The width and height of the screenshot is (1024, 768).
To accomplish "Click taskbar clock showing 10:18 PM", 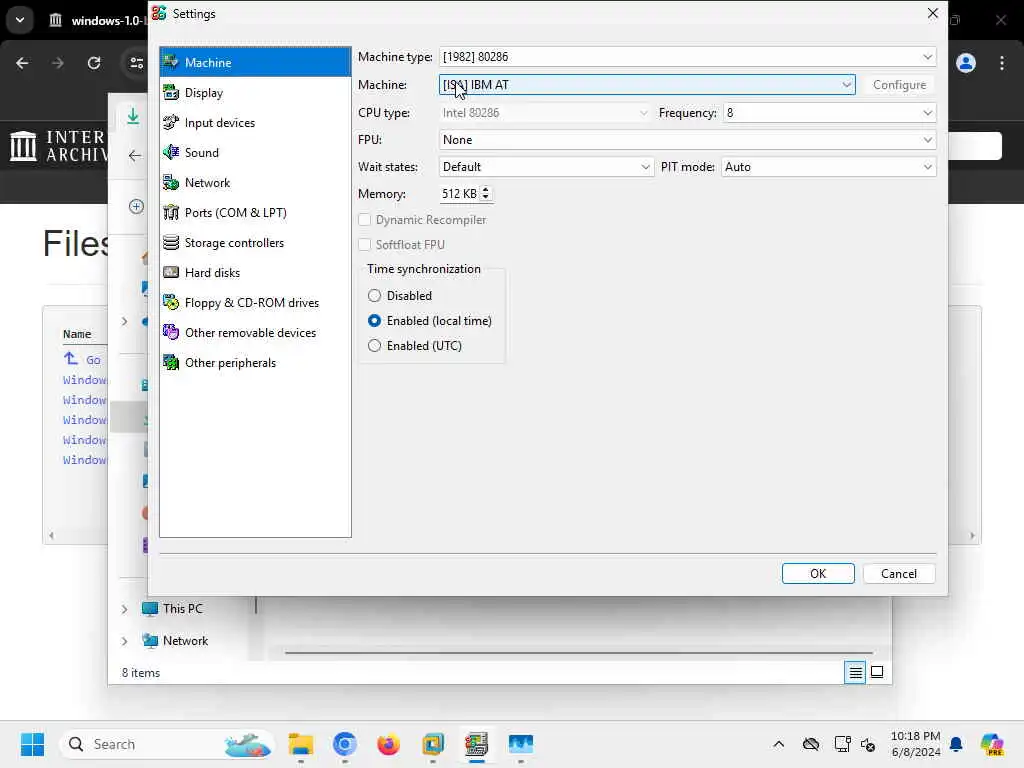I will coord(916,744).
